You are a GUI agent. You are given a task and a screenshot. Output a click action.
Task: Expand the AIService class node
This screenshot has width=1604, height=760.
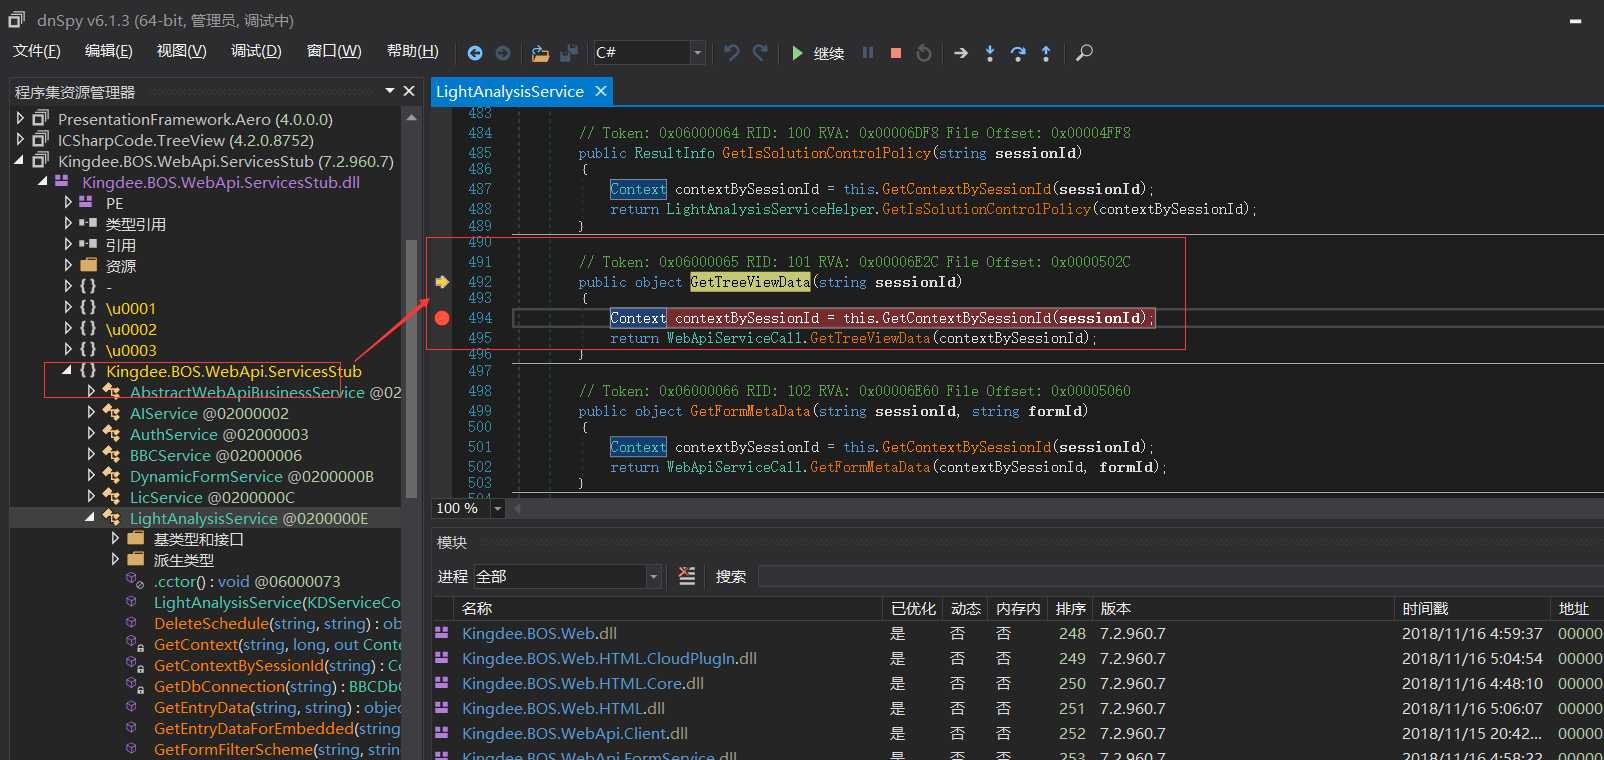92,412
